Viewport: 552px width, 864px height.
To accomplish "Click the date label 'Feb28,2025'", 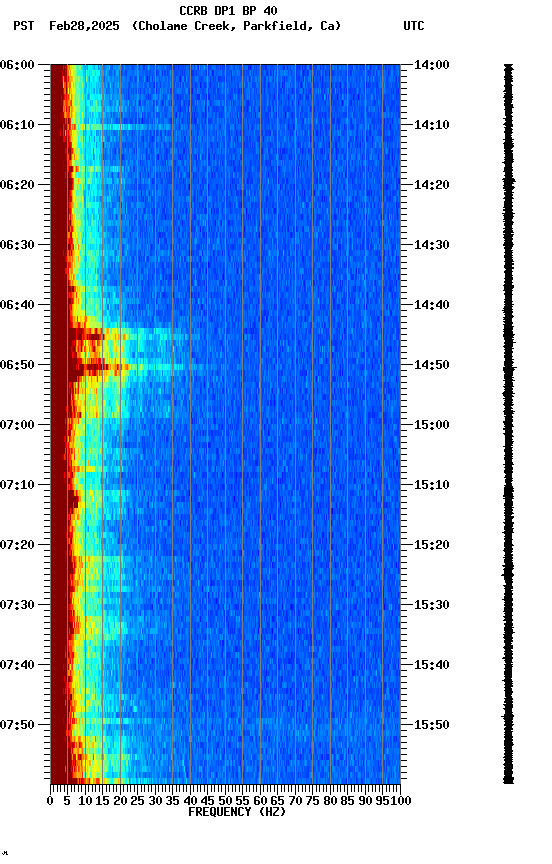I will pos(84,26).
